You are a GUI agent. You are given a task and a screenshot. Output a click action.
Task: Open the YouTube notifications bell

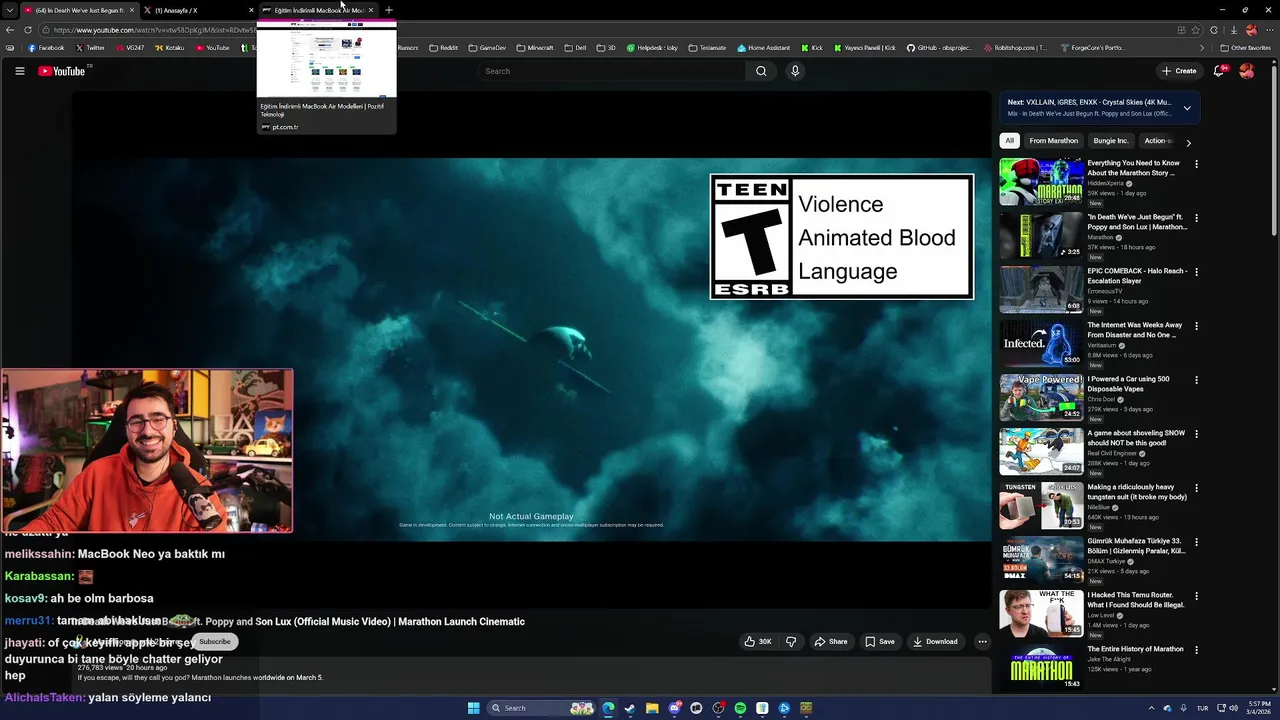(x=1219, y=71)
